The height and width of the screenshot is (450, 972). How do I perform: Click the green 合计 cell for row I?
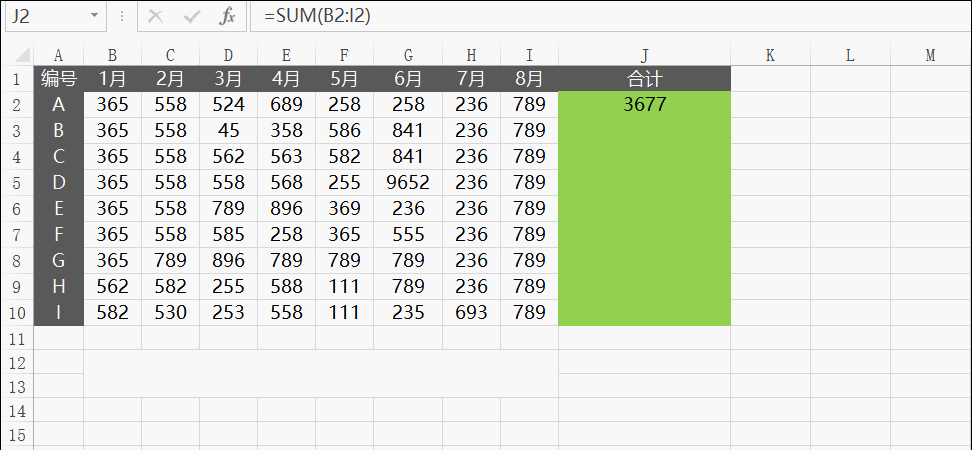click(x=645, y=313)
